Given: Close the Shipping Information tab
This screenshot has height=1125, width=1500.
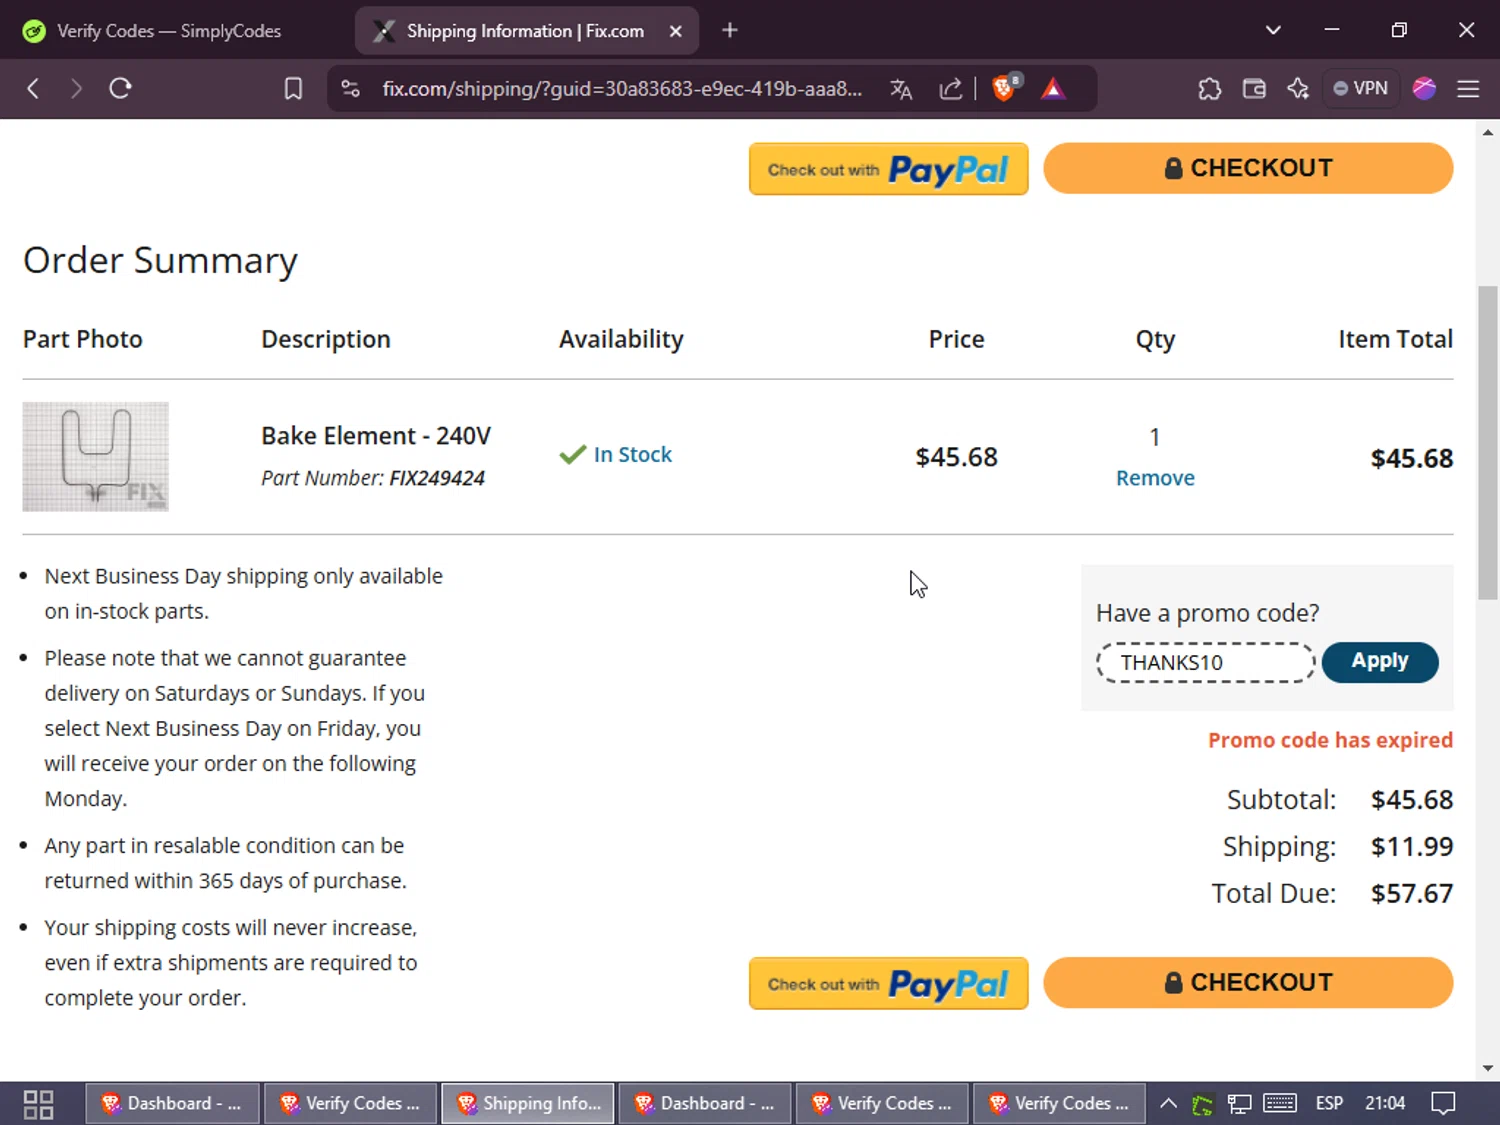Looking at the screenshot, I should pos(676,31).
